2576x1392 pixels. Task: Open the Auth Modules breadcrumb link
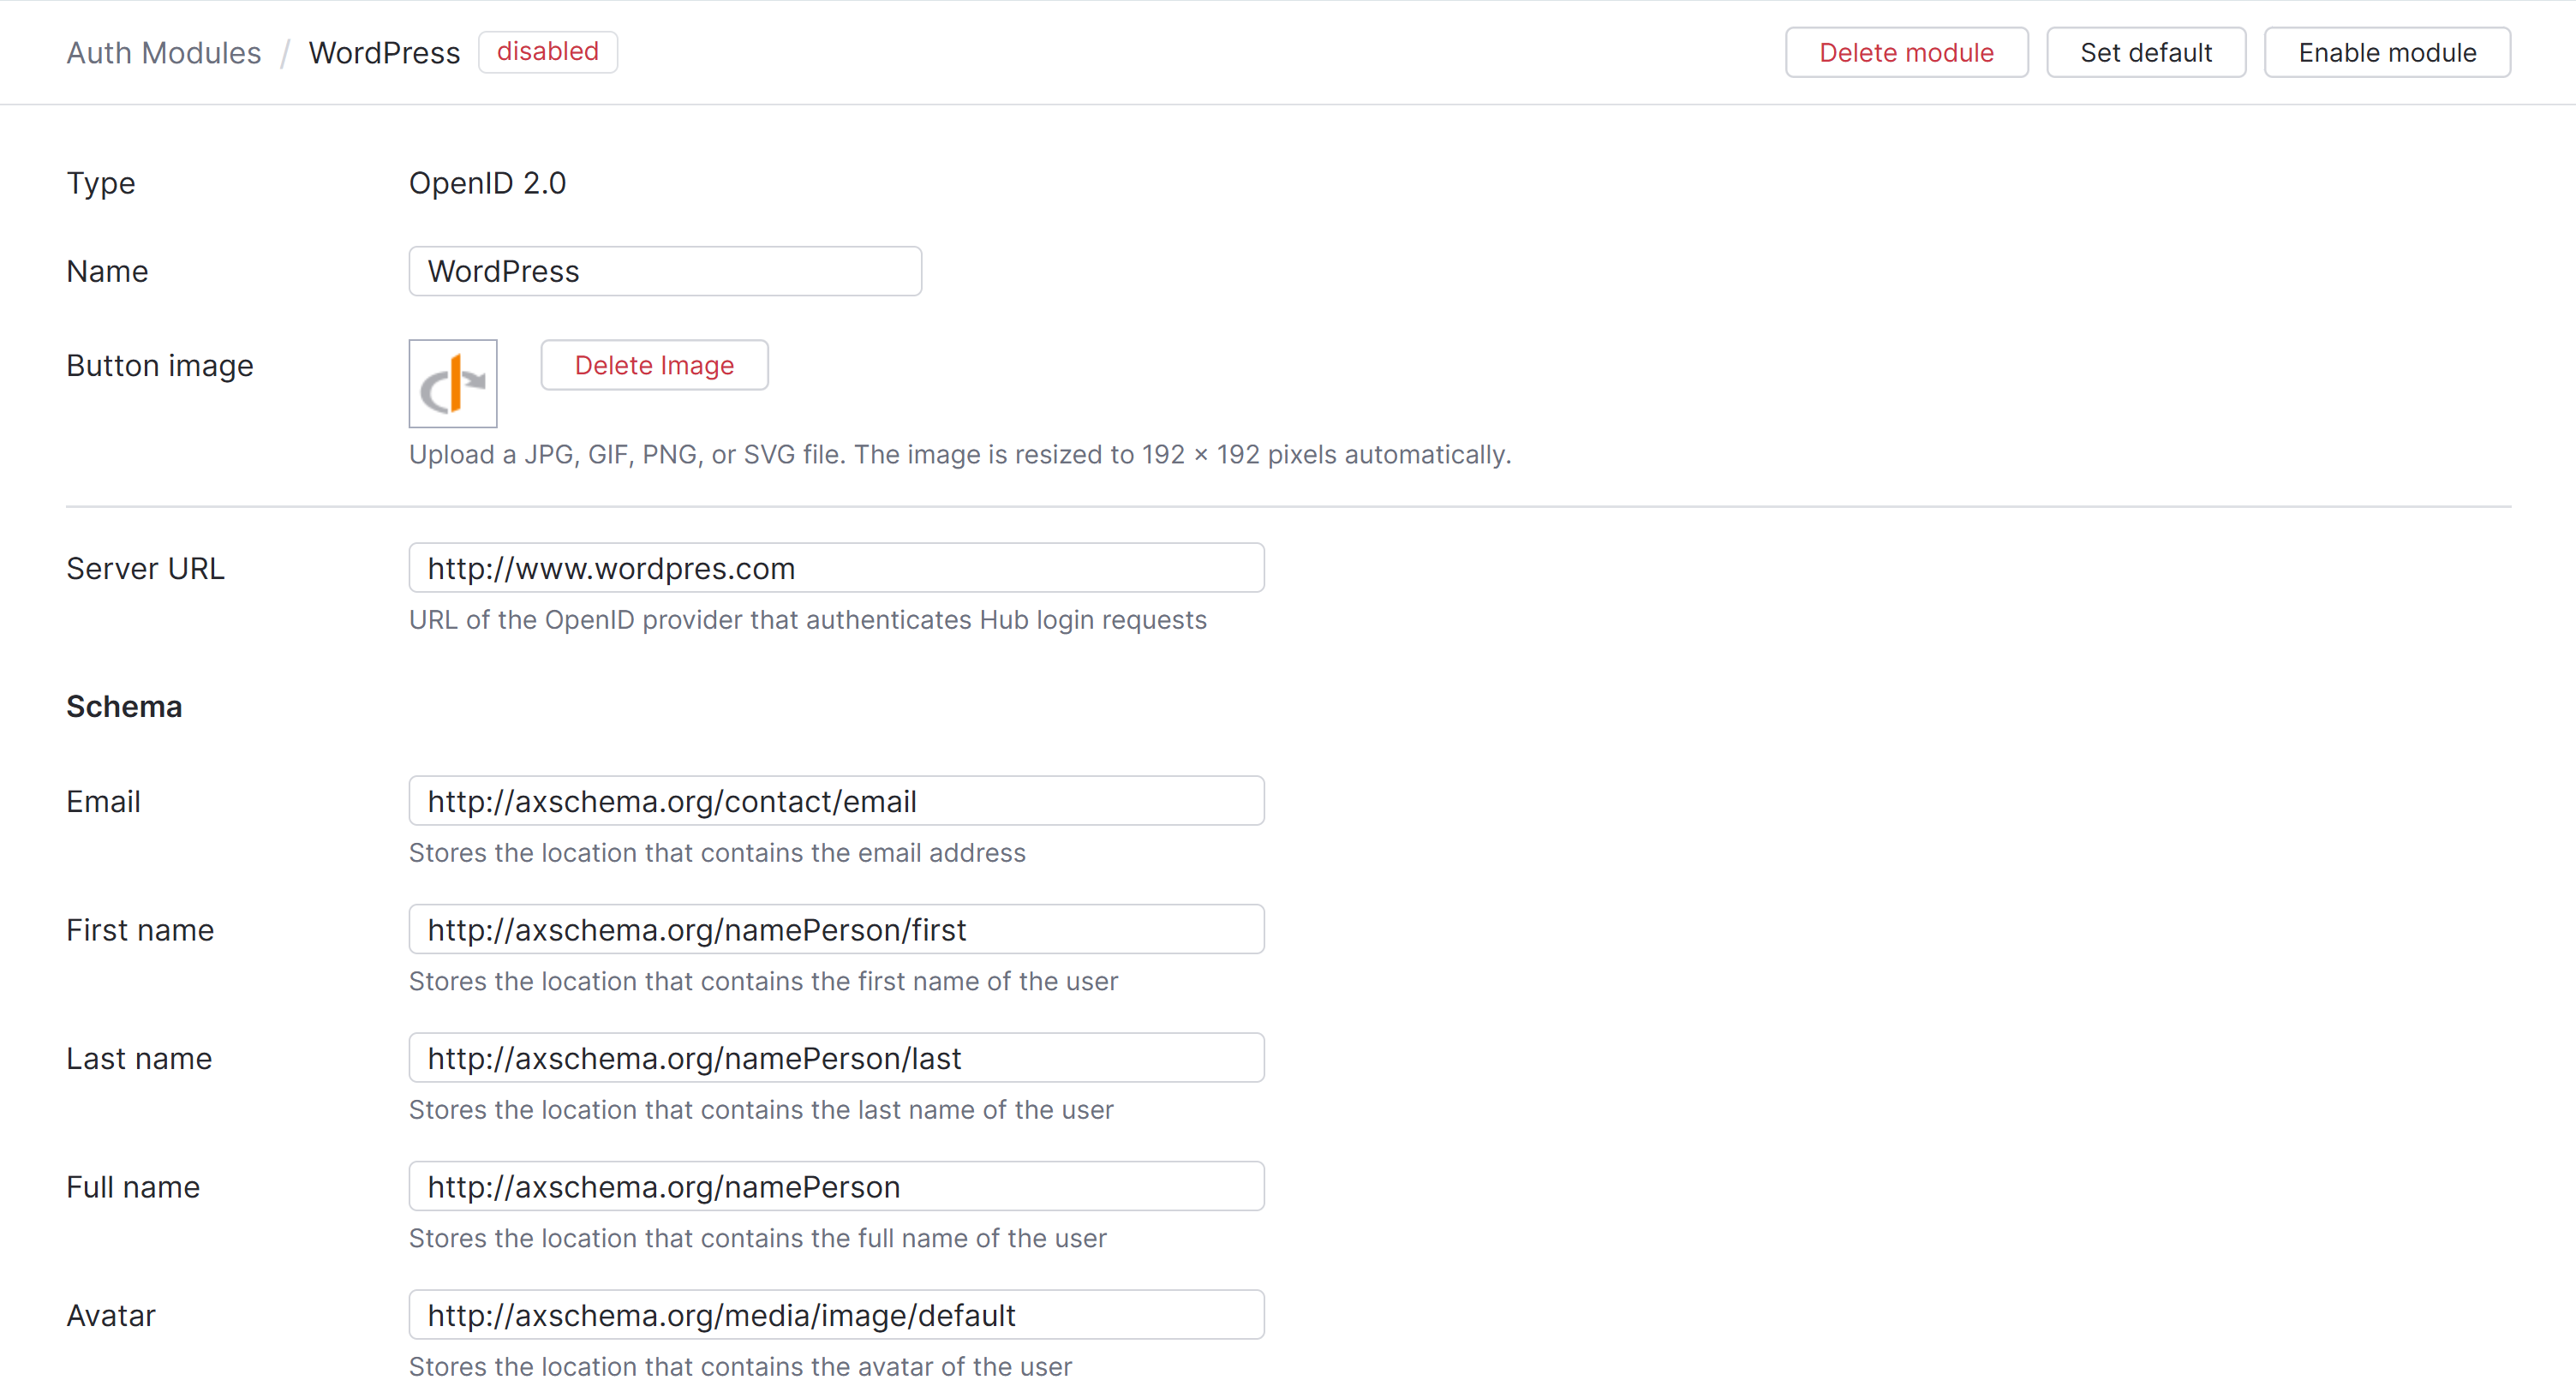click(x=163, y=51)
